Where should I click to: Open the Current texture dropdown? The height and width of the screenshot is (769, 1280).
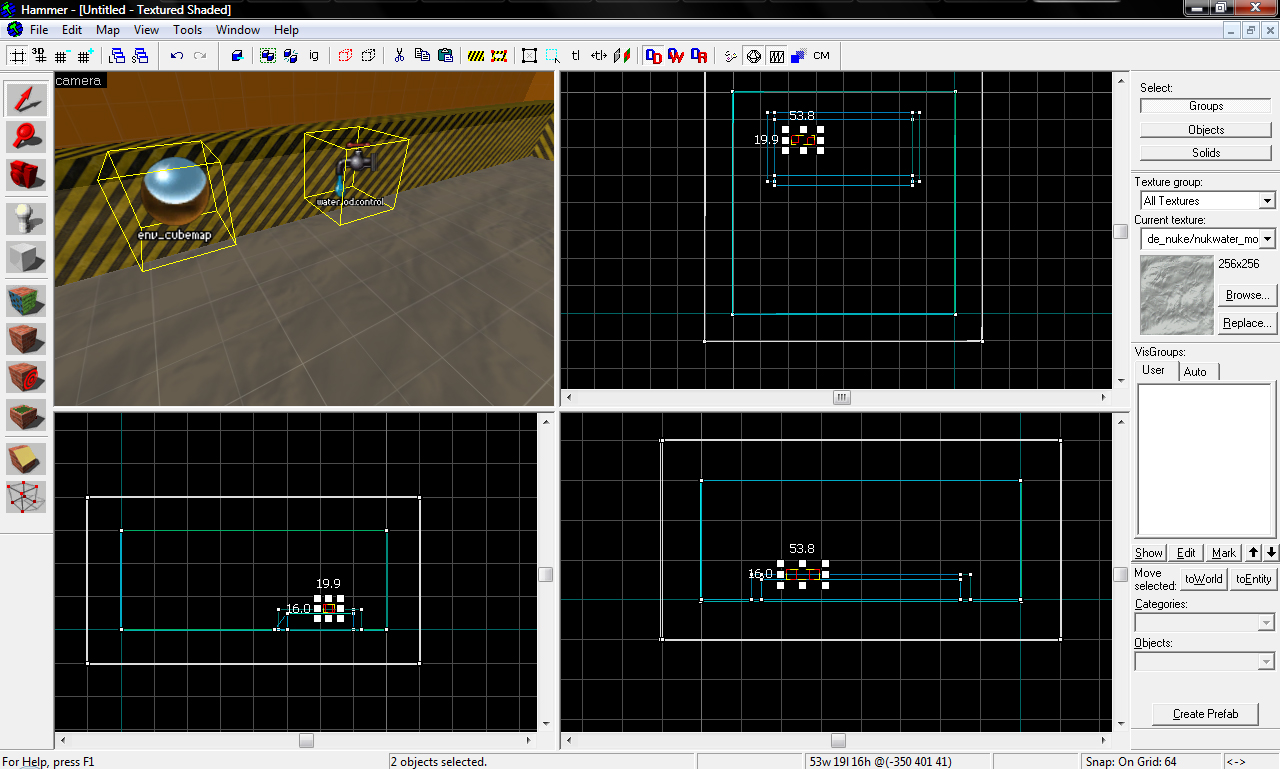(x=1267, y=239)
